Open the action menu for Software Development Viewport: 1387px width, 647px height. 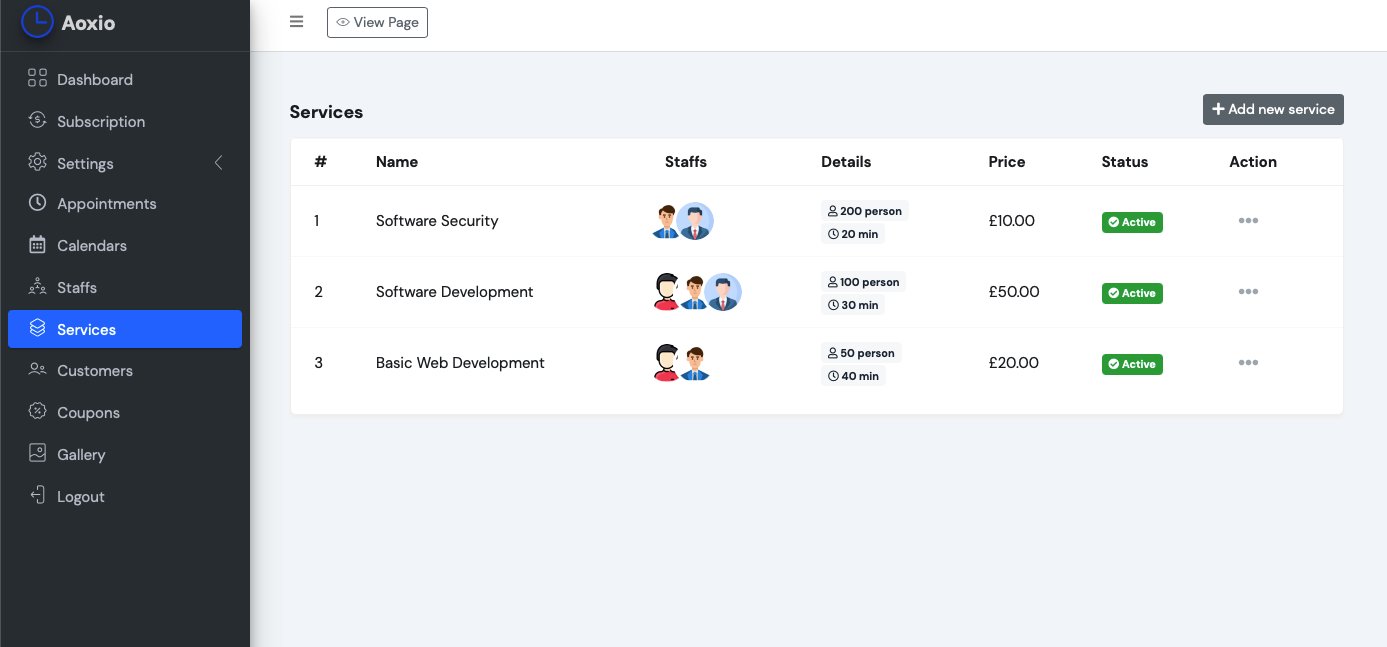pos(1248,291)
